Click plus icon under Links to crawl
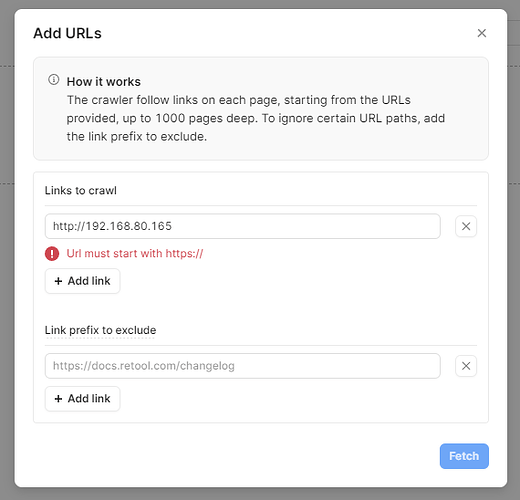Viewport: 520px width, 500px height. point(58,281)
